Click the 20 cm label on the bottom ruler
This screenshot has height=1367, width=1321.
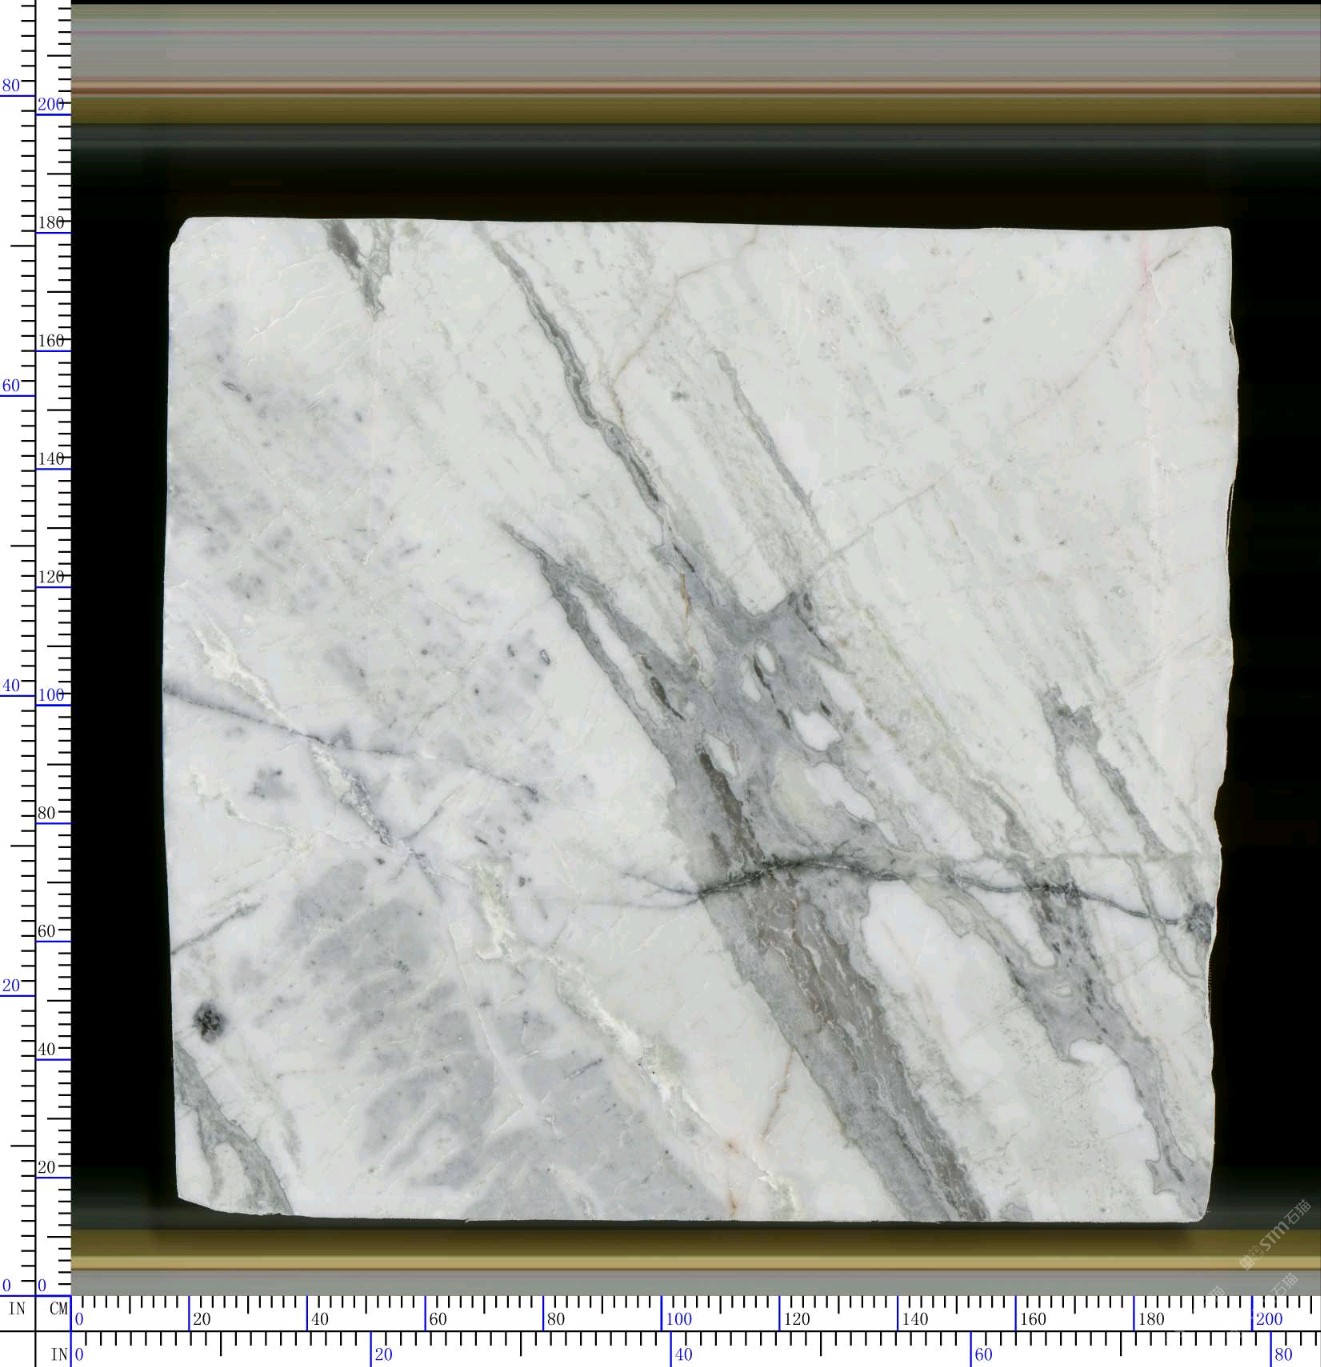point(201,1319)
